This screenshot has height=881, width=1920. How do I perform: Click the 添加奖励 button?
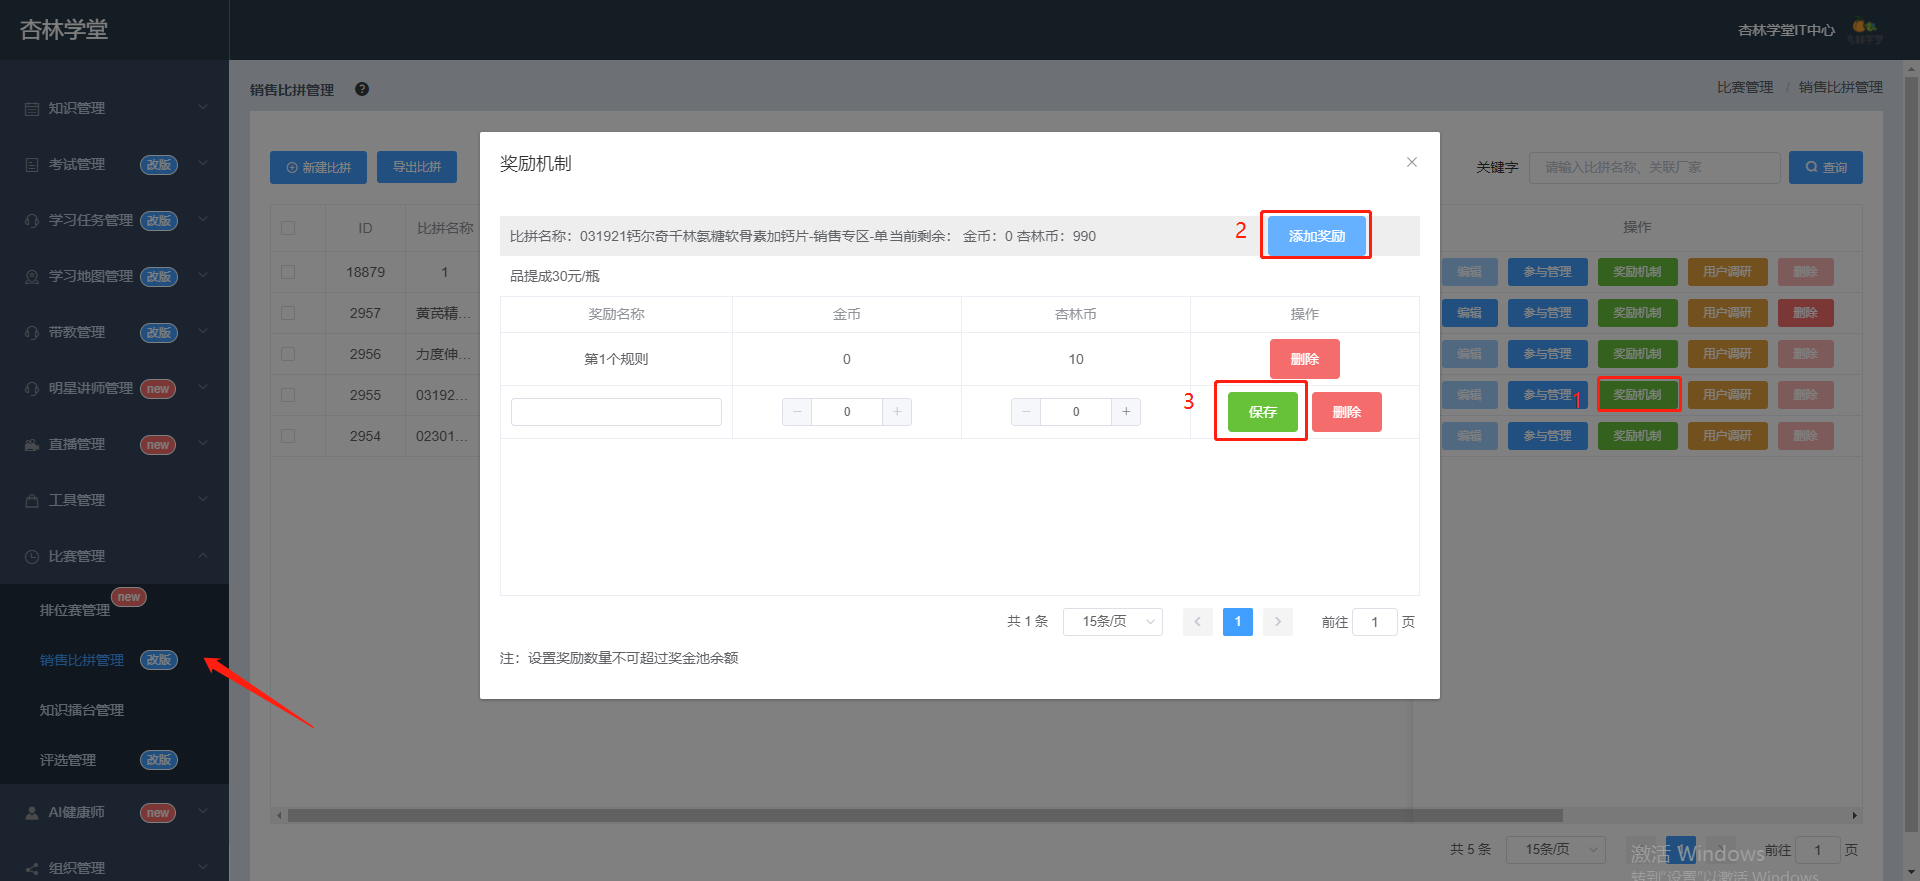coord(1317,236)
